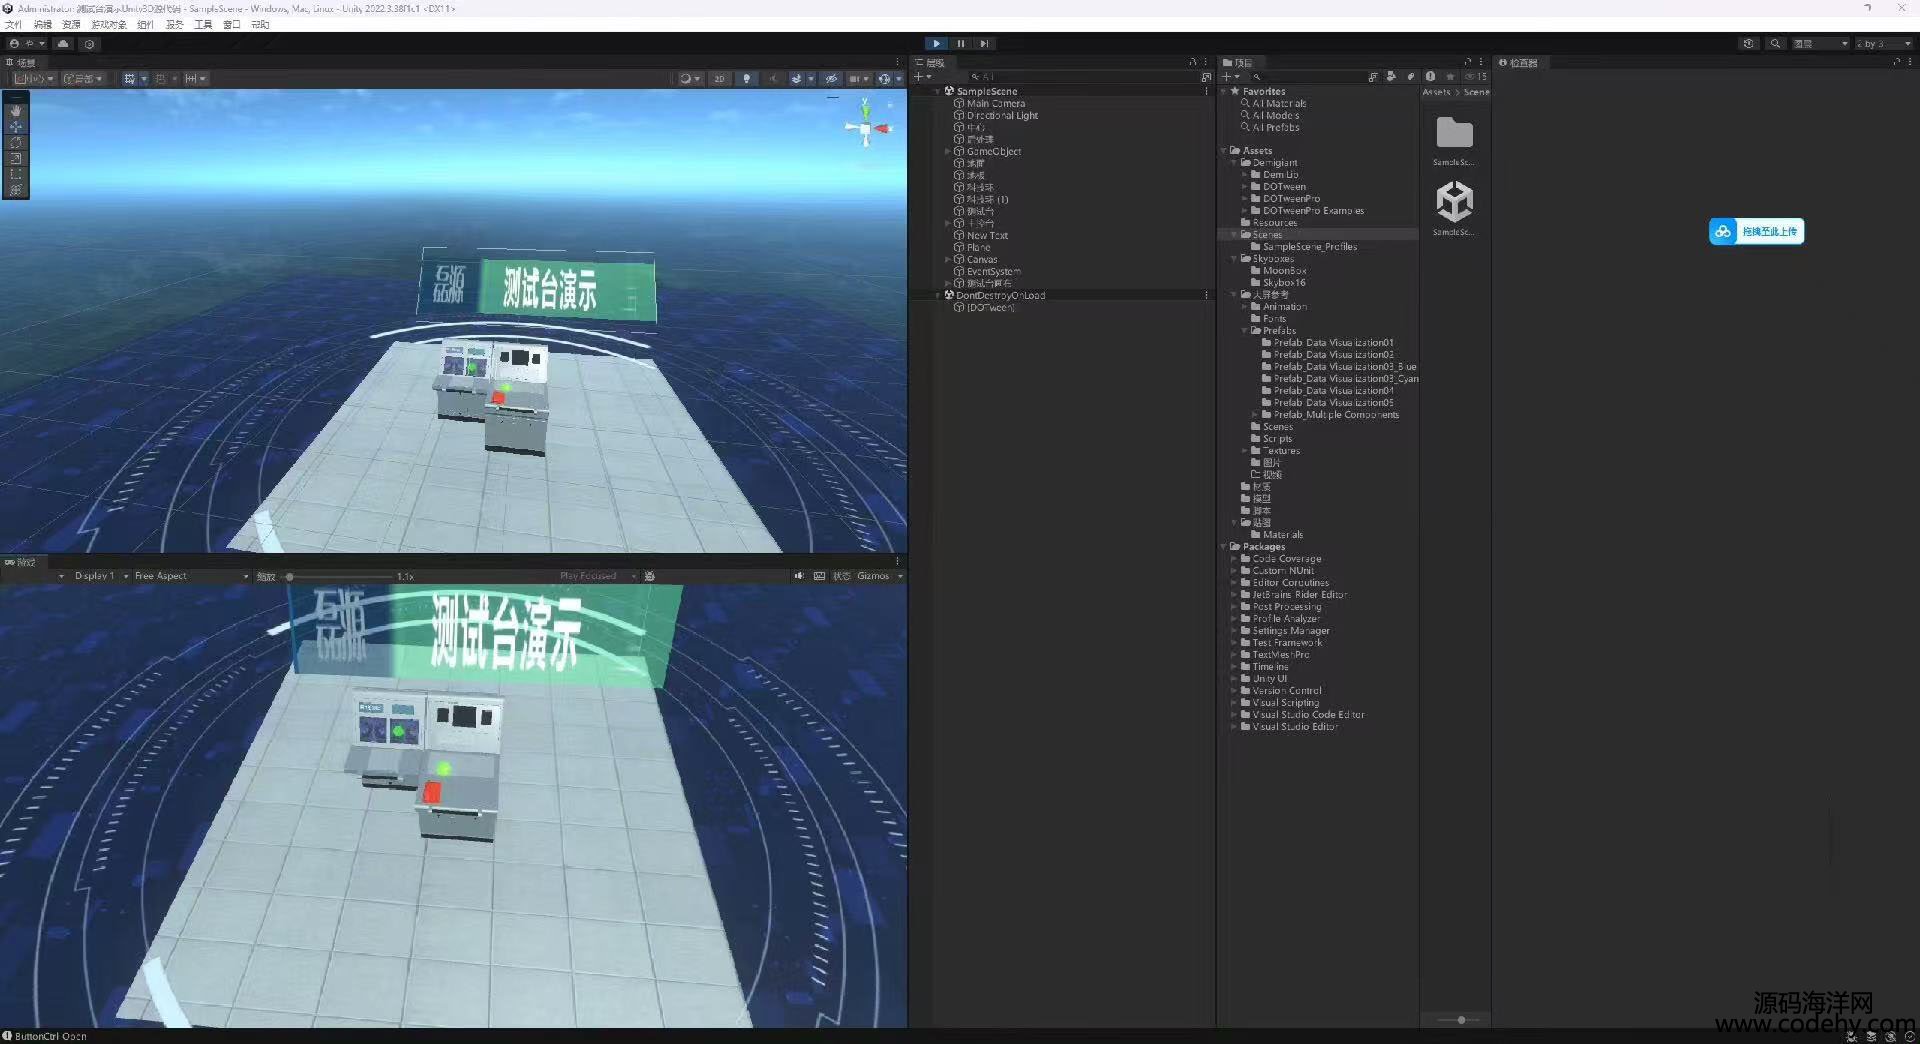The height and width of the screenshot is (1044, 1920).
Task: Pause the game playback
Action: pos(960,44)
